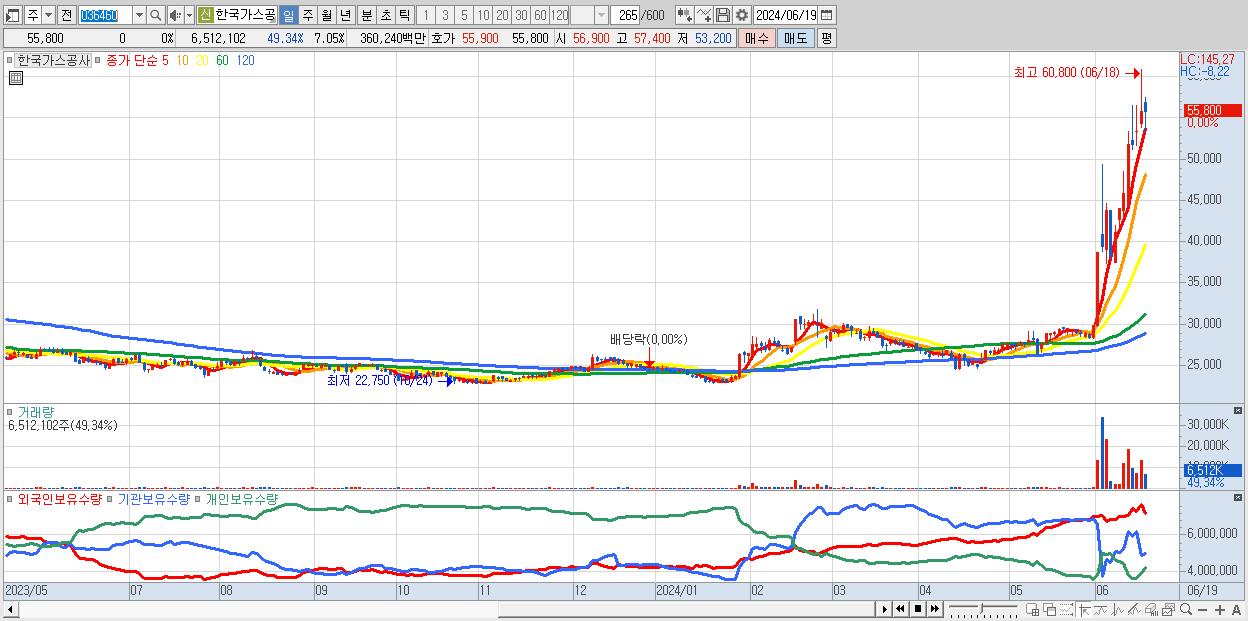
Task: Click the 매도 sell button
Action: 796,38
